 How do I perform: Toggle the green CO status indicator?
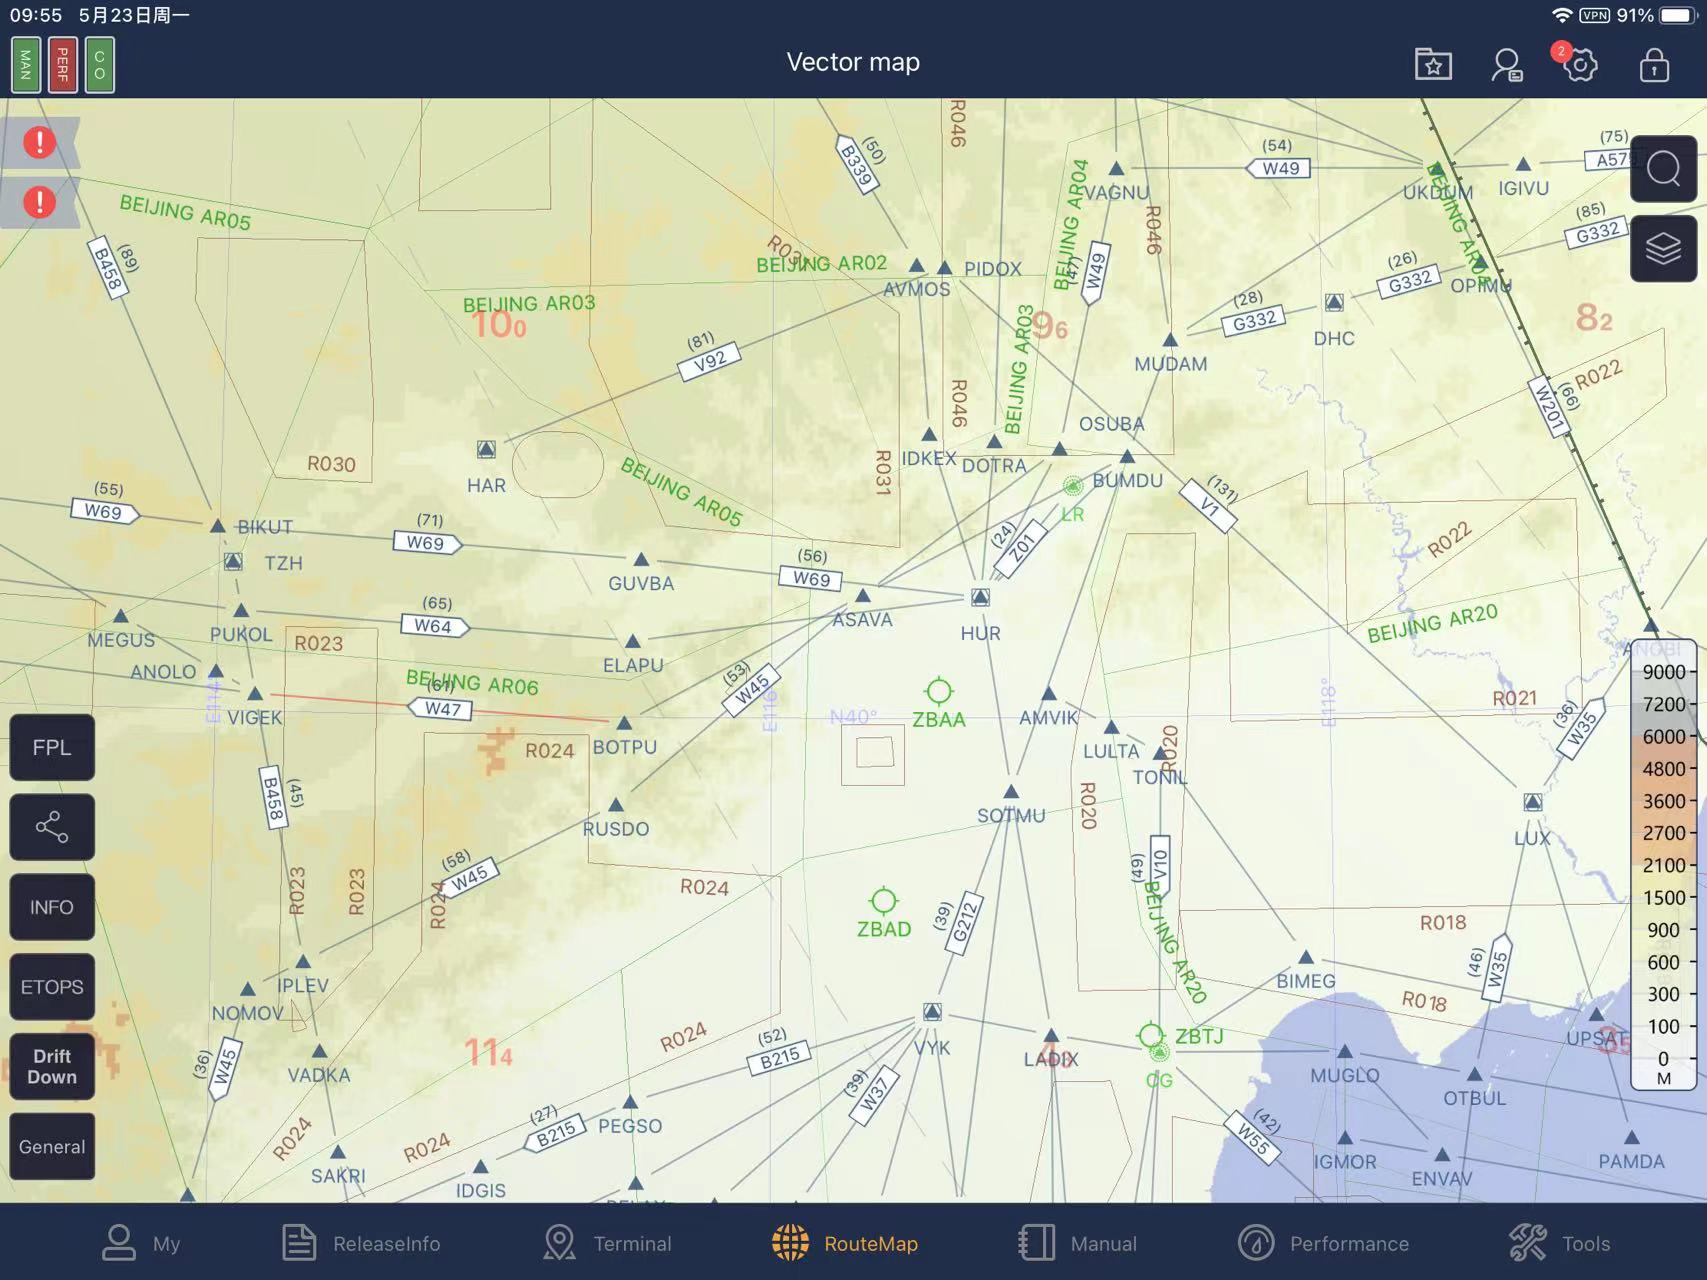[x=100, y=65]
